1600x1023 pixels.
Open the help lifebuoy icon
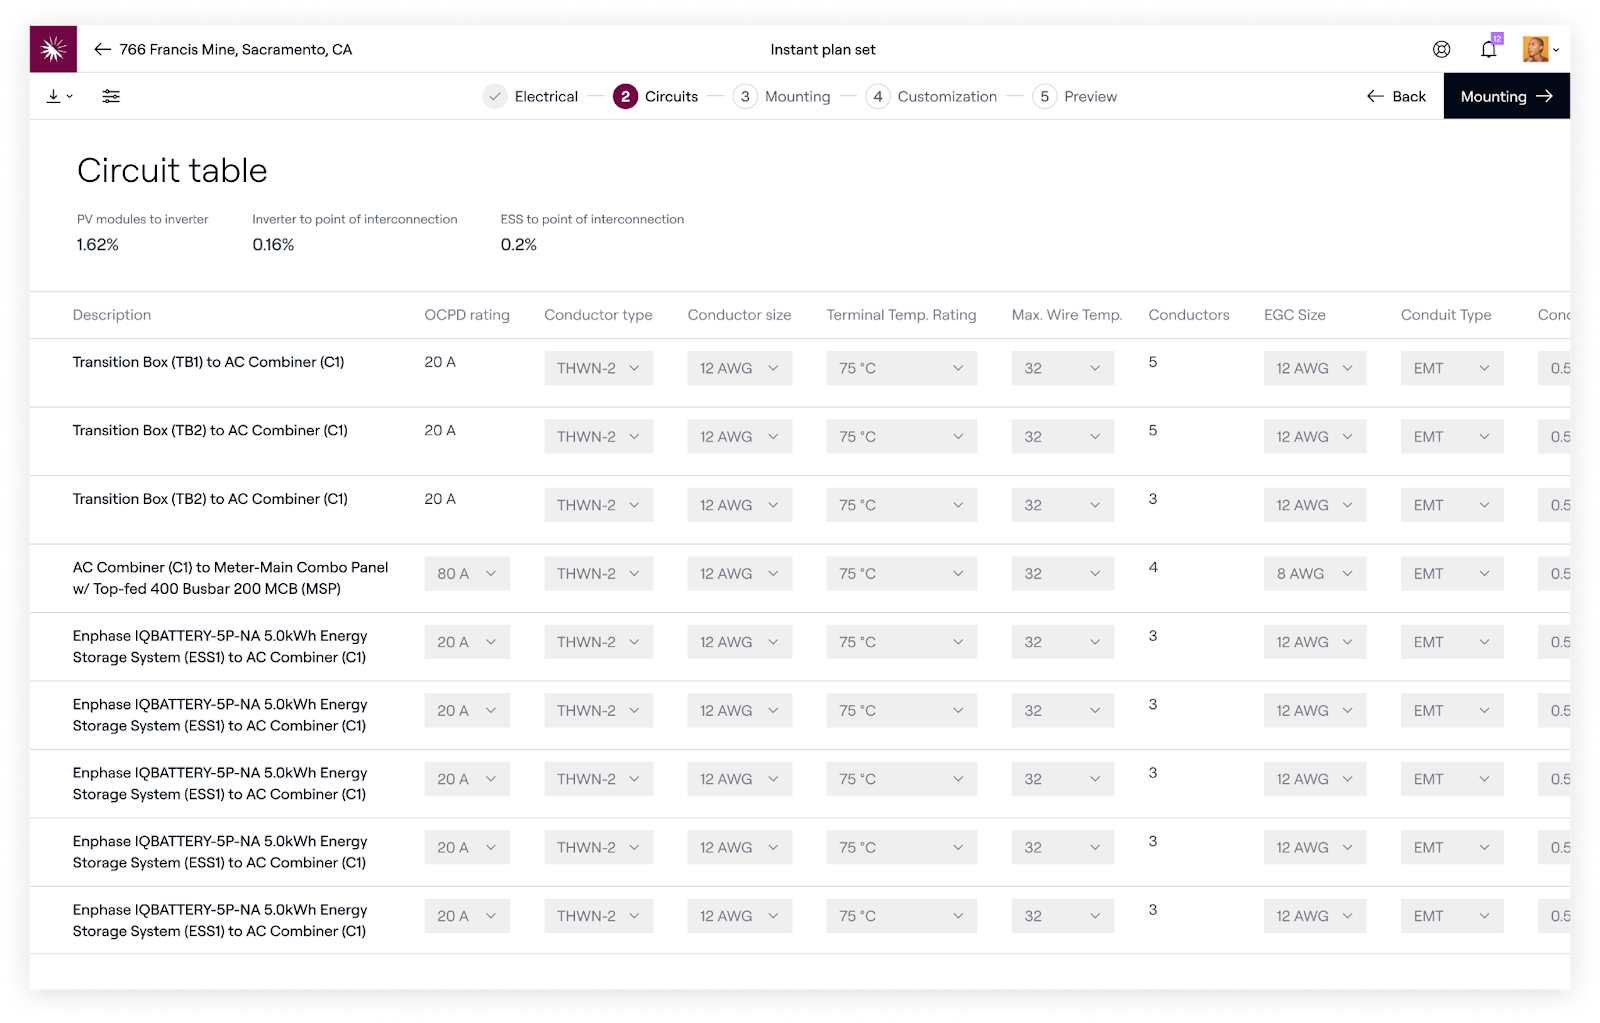(1441, 49)
